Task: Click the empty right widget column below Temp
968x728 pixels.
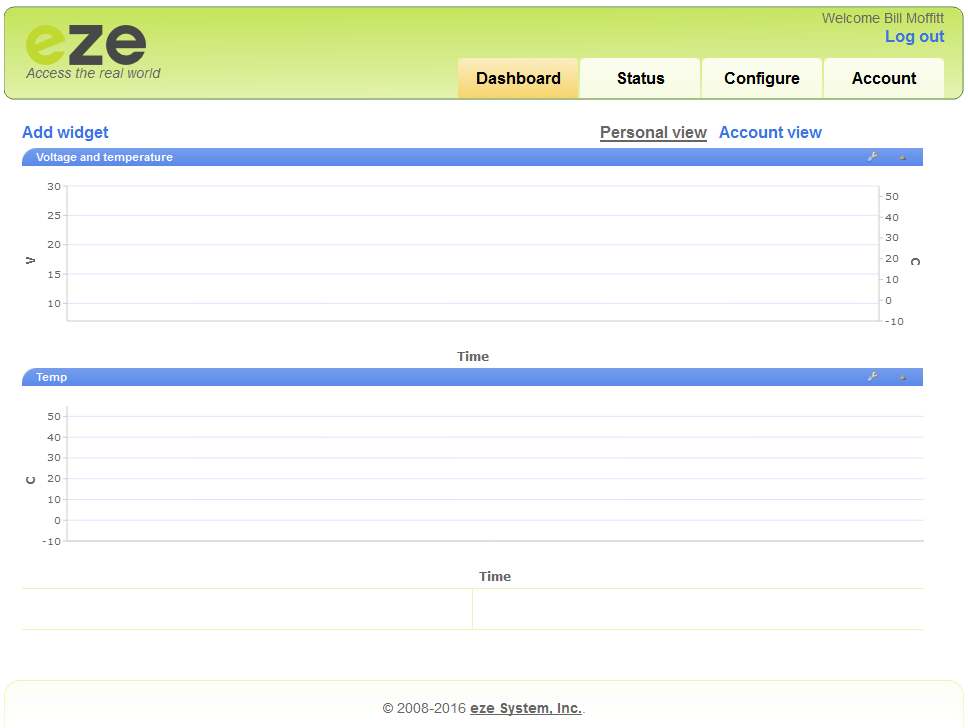Action: 698,609
